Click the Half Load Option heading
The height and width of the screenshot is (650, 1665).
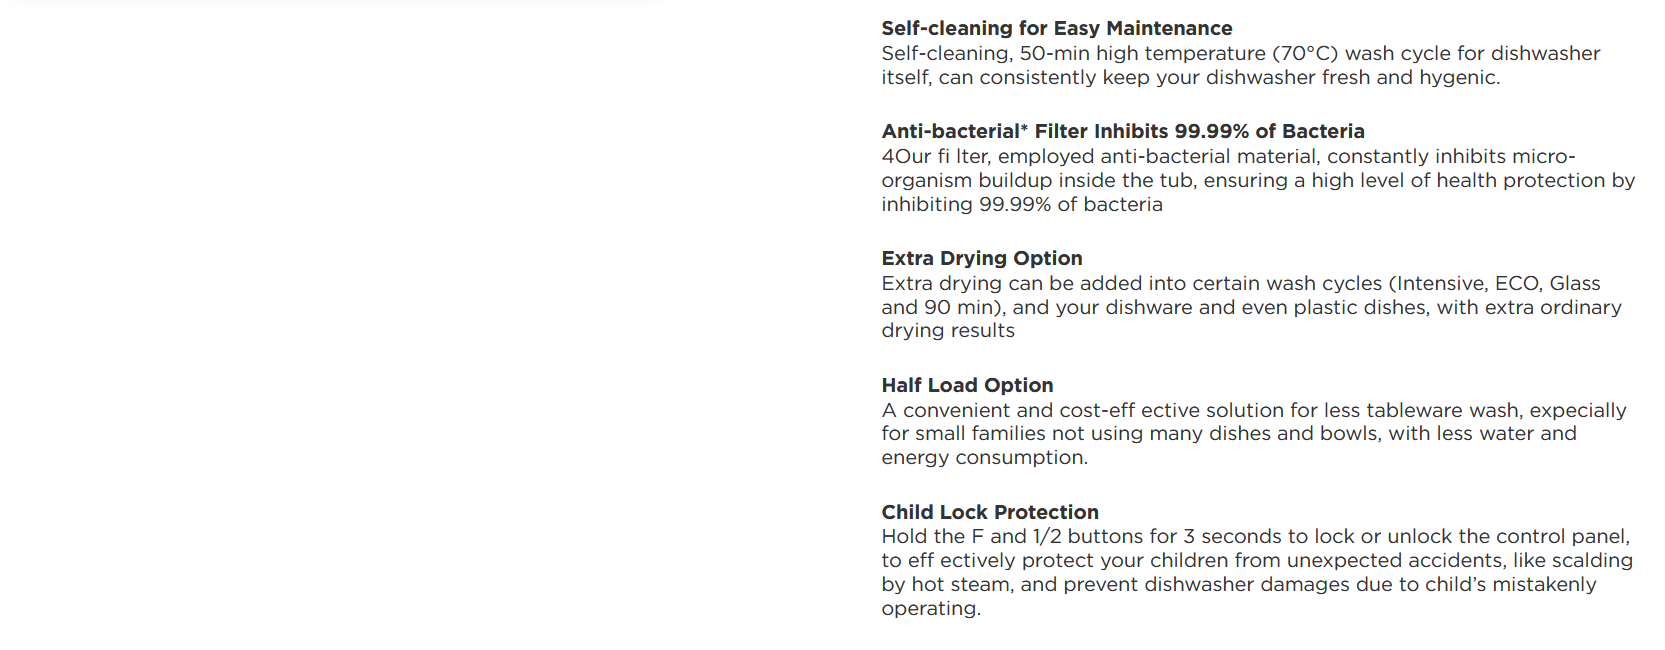click(x=967, y=385)
